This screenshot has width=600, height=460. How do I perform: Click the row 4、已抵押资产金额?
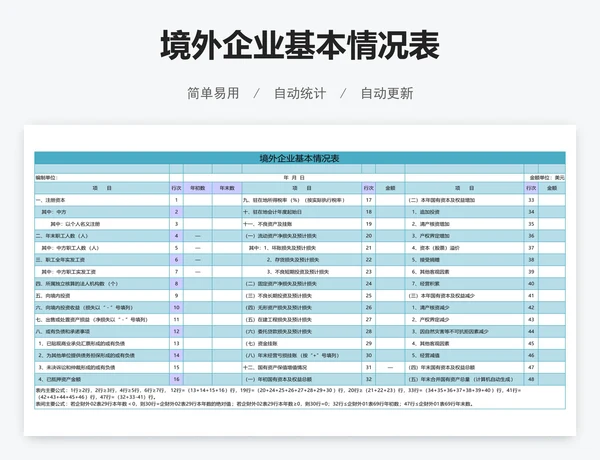(x=102, y=379)
